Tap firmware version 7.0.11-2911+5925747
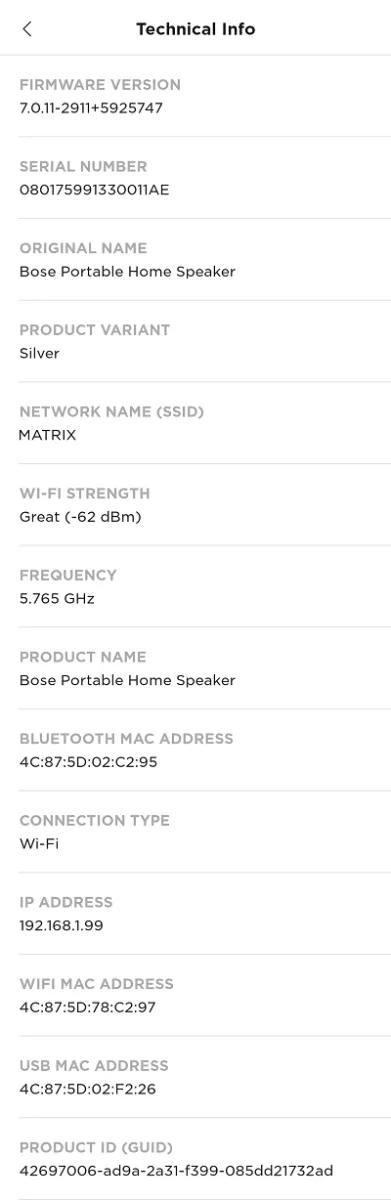The image size is (391, 1200). (91, 108)
